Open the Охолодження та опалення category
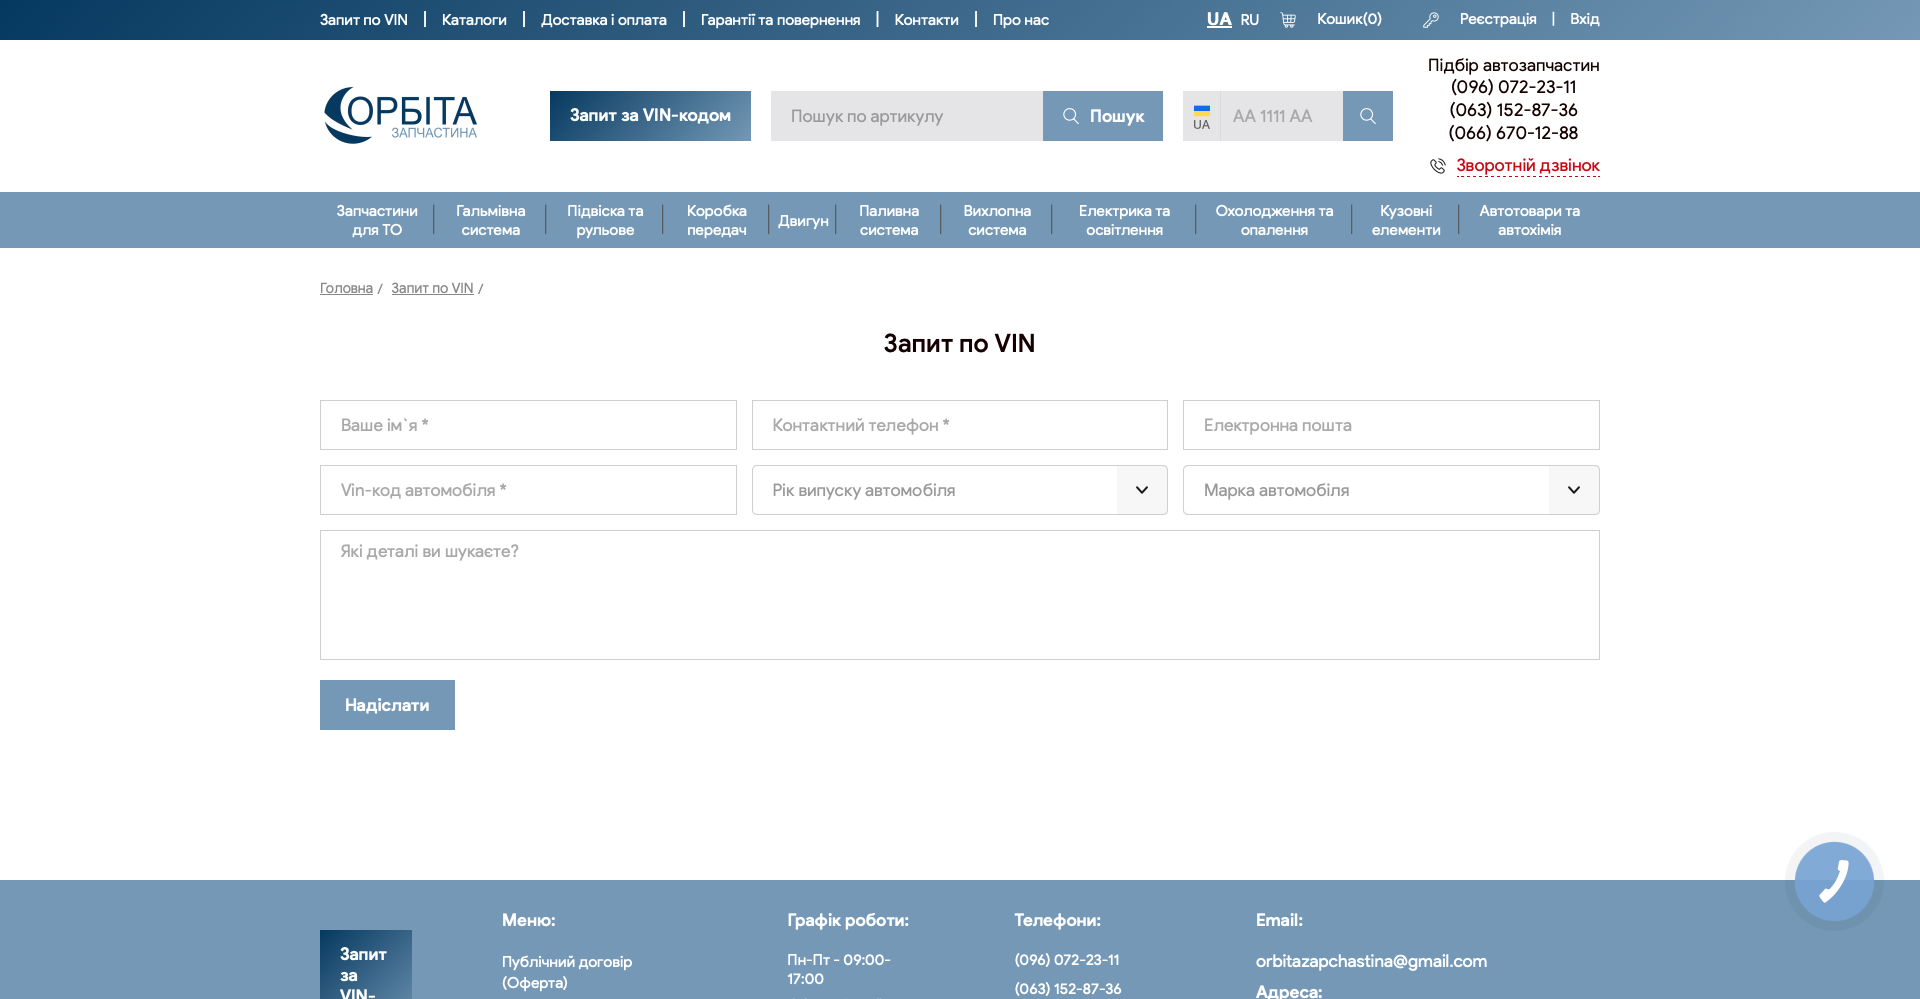The width and height of the screenshot is (1920, 999). click(1274, 220)
